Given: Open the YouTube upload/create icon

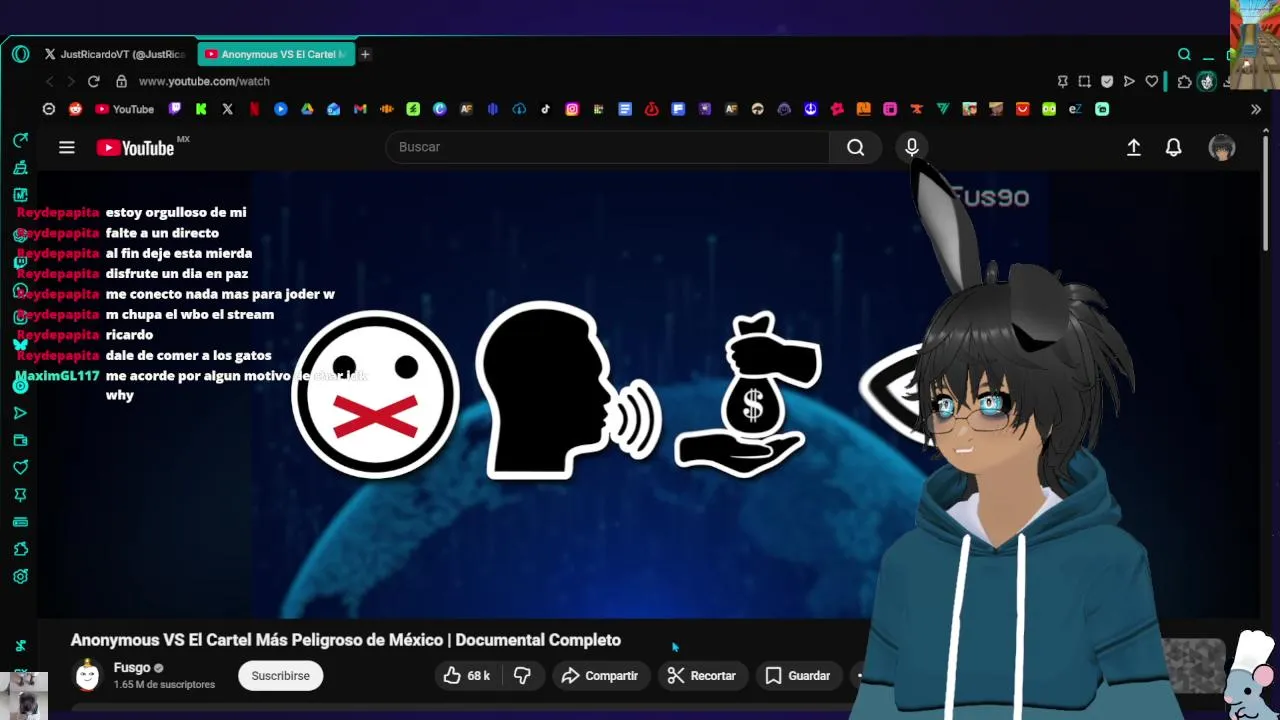Looking at the screenshot, I should [x=1133, y=148].
